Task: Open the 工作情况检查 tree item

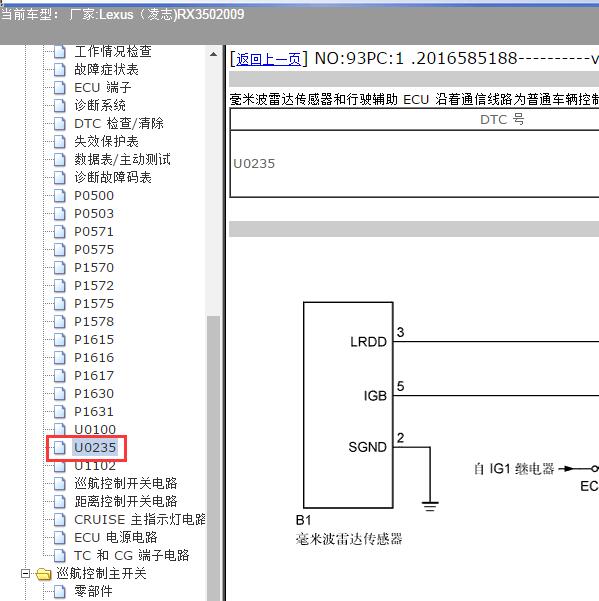Action: point(113,51)
